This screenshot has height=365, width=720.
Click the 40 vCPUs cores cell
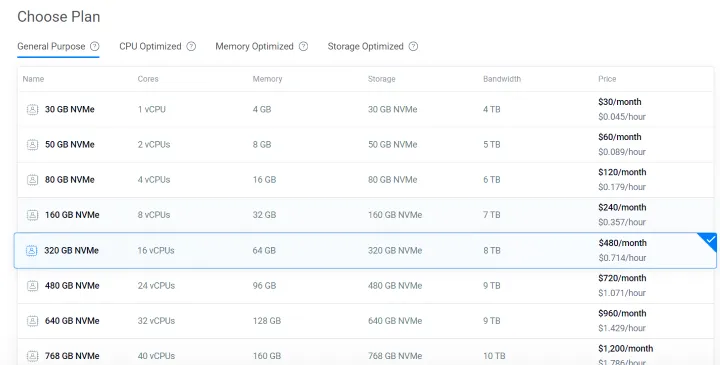(156, 356)
